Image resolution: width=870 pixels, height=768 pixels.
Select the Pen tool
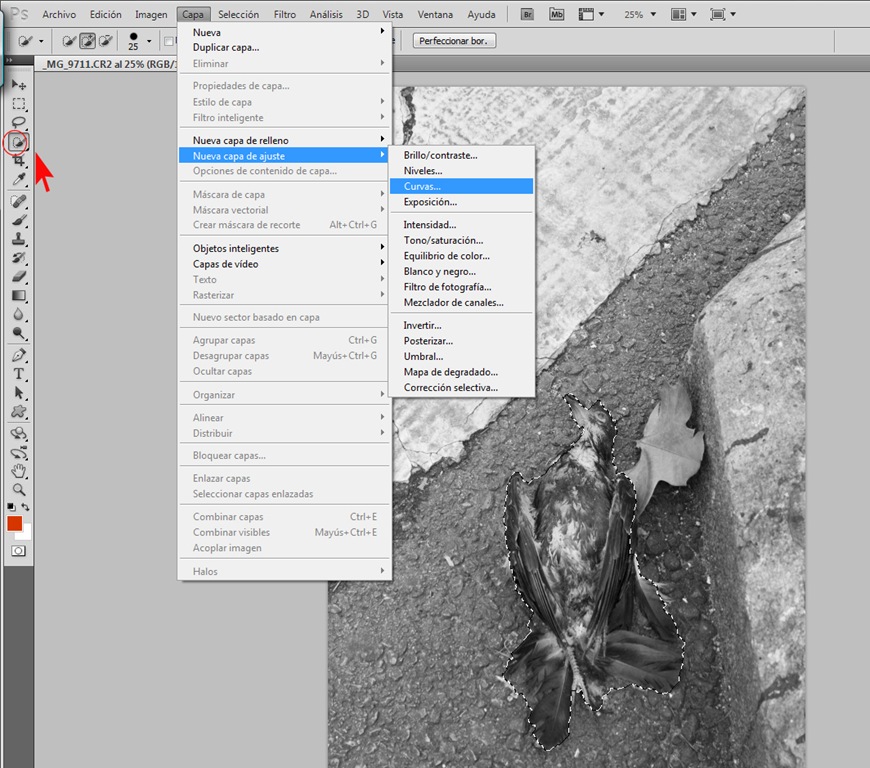point(18,355)
